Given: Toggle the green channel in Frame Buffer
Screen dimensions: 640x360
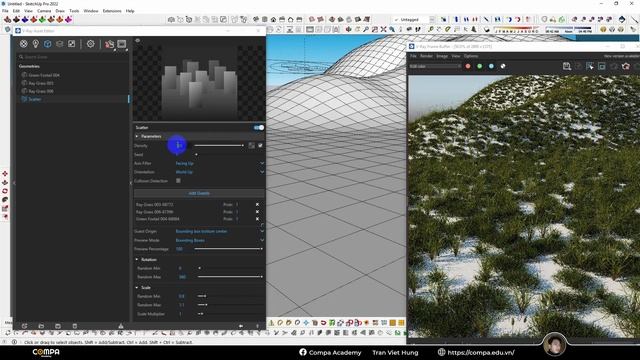Looking at the screenshot, I should pyautogui.click(x=480, y=66).
